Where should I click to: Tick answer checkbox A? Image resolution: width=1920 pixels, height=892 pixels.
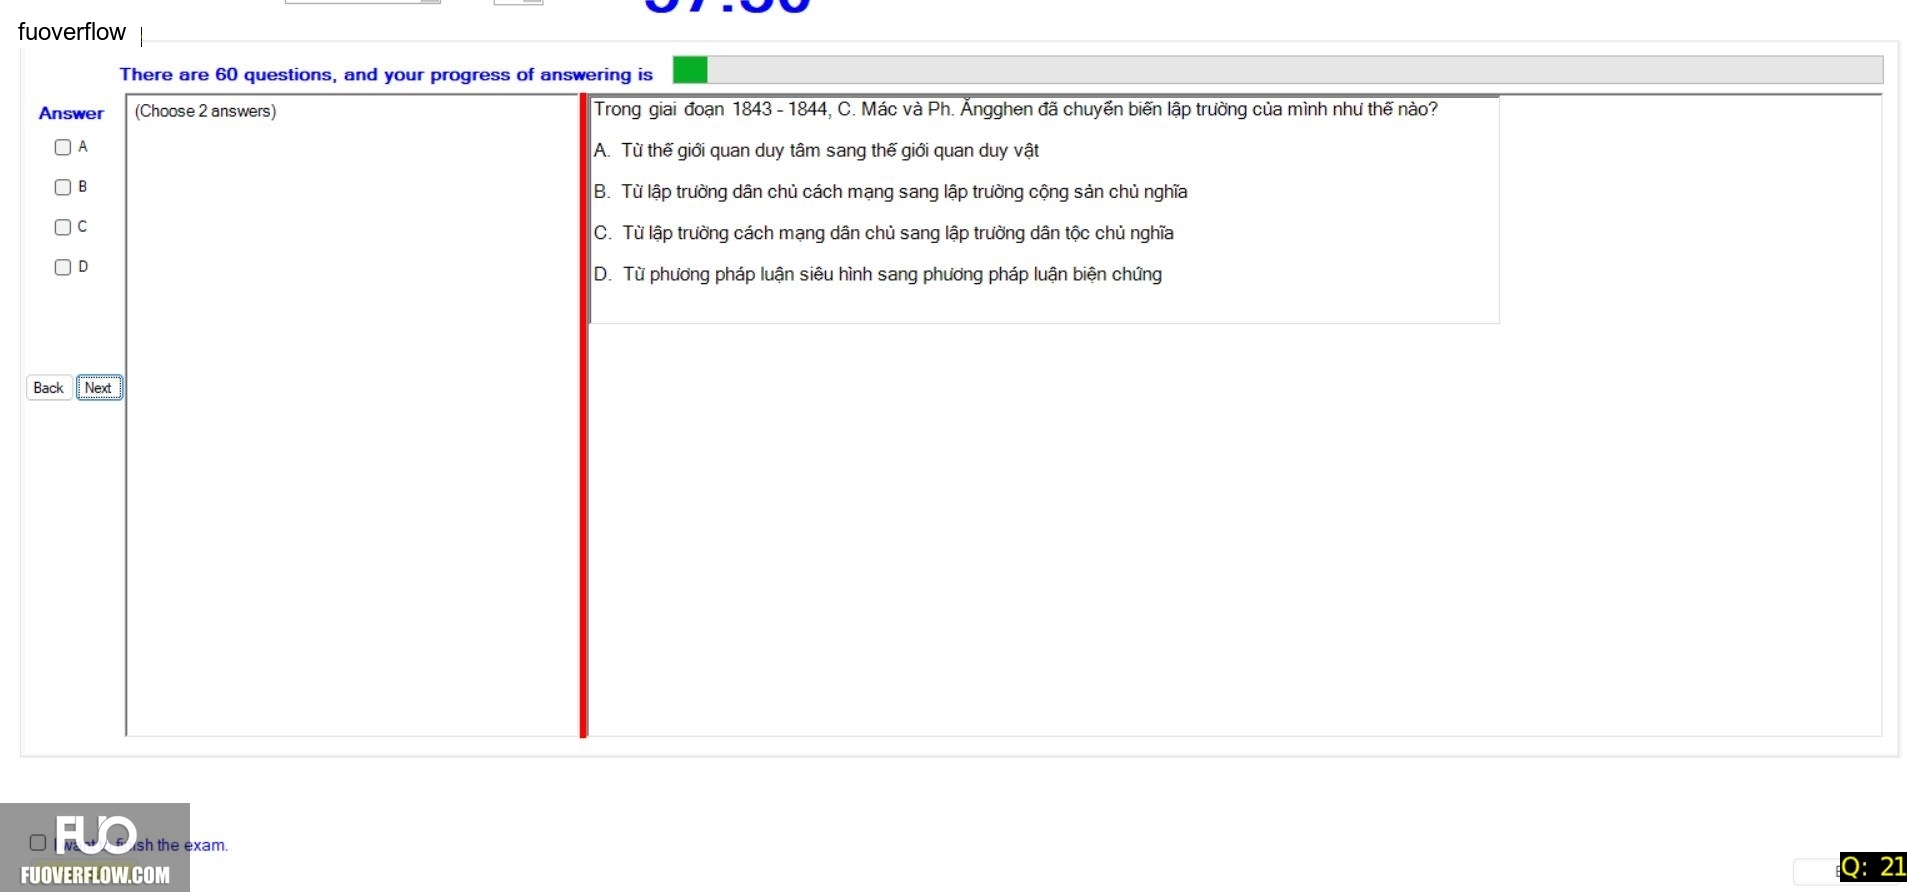click(x=63, y=147)
